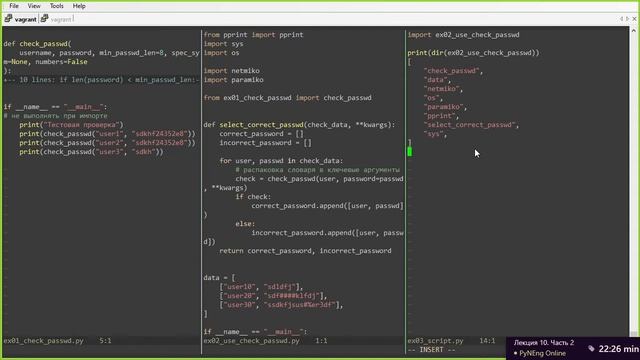640x360 pixels.
Task: Click the "pprint" list entry
Action: point(441,116)
